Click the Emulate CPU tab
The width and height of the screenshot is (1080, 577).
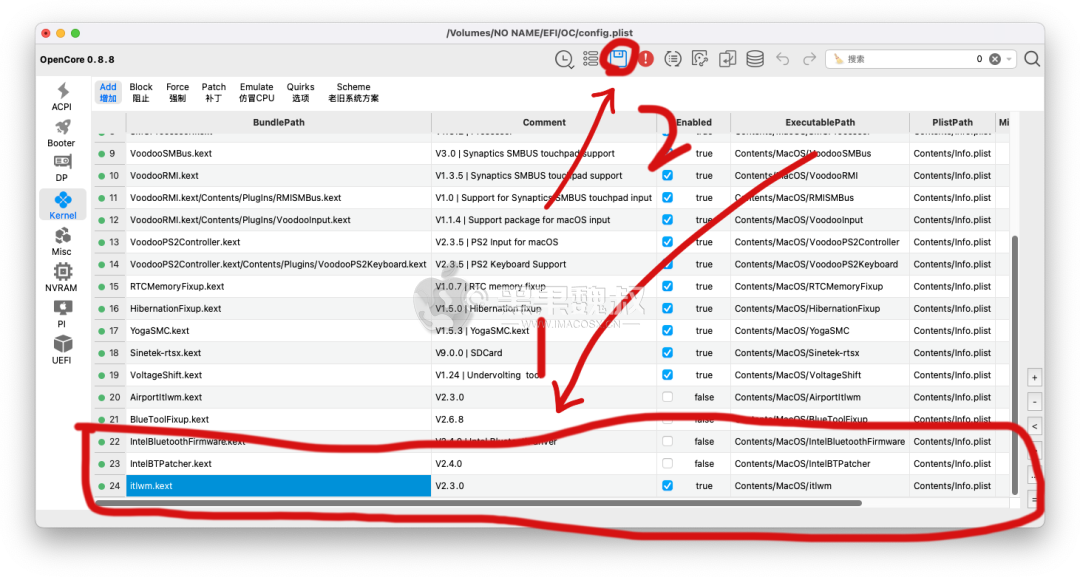click(x=256, y=90)
